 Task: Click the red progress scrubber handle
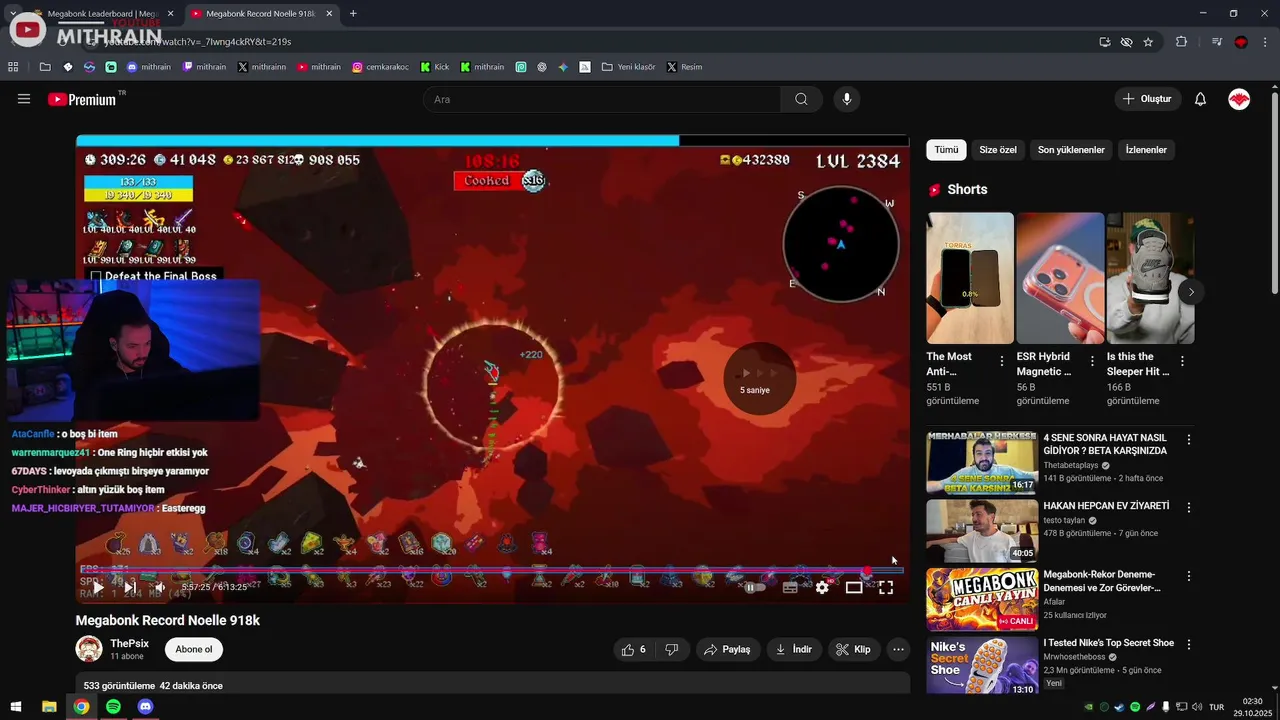tap(866, 571)
